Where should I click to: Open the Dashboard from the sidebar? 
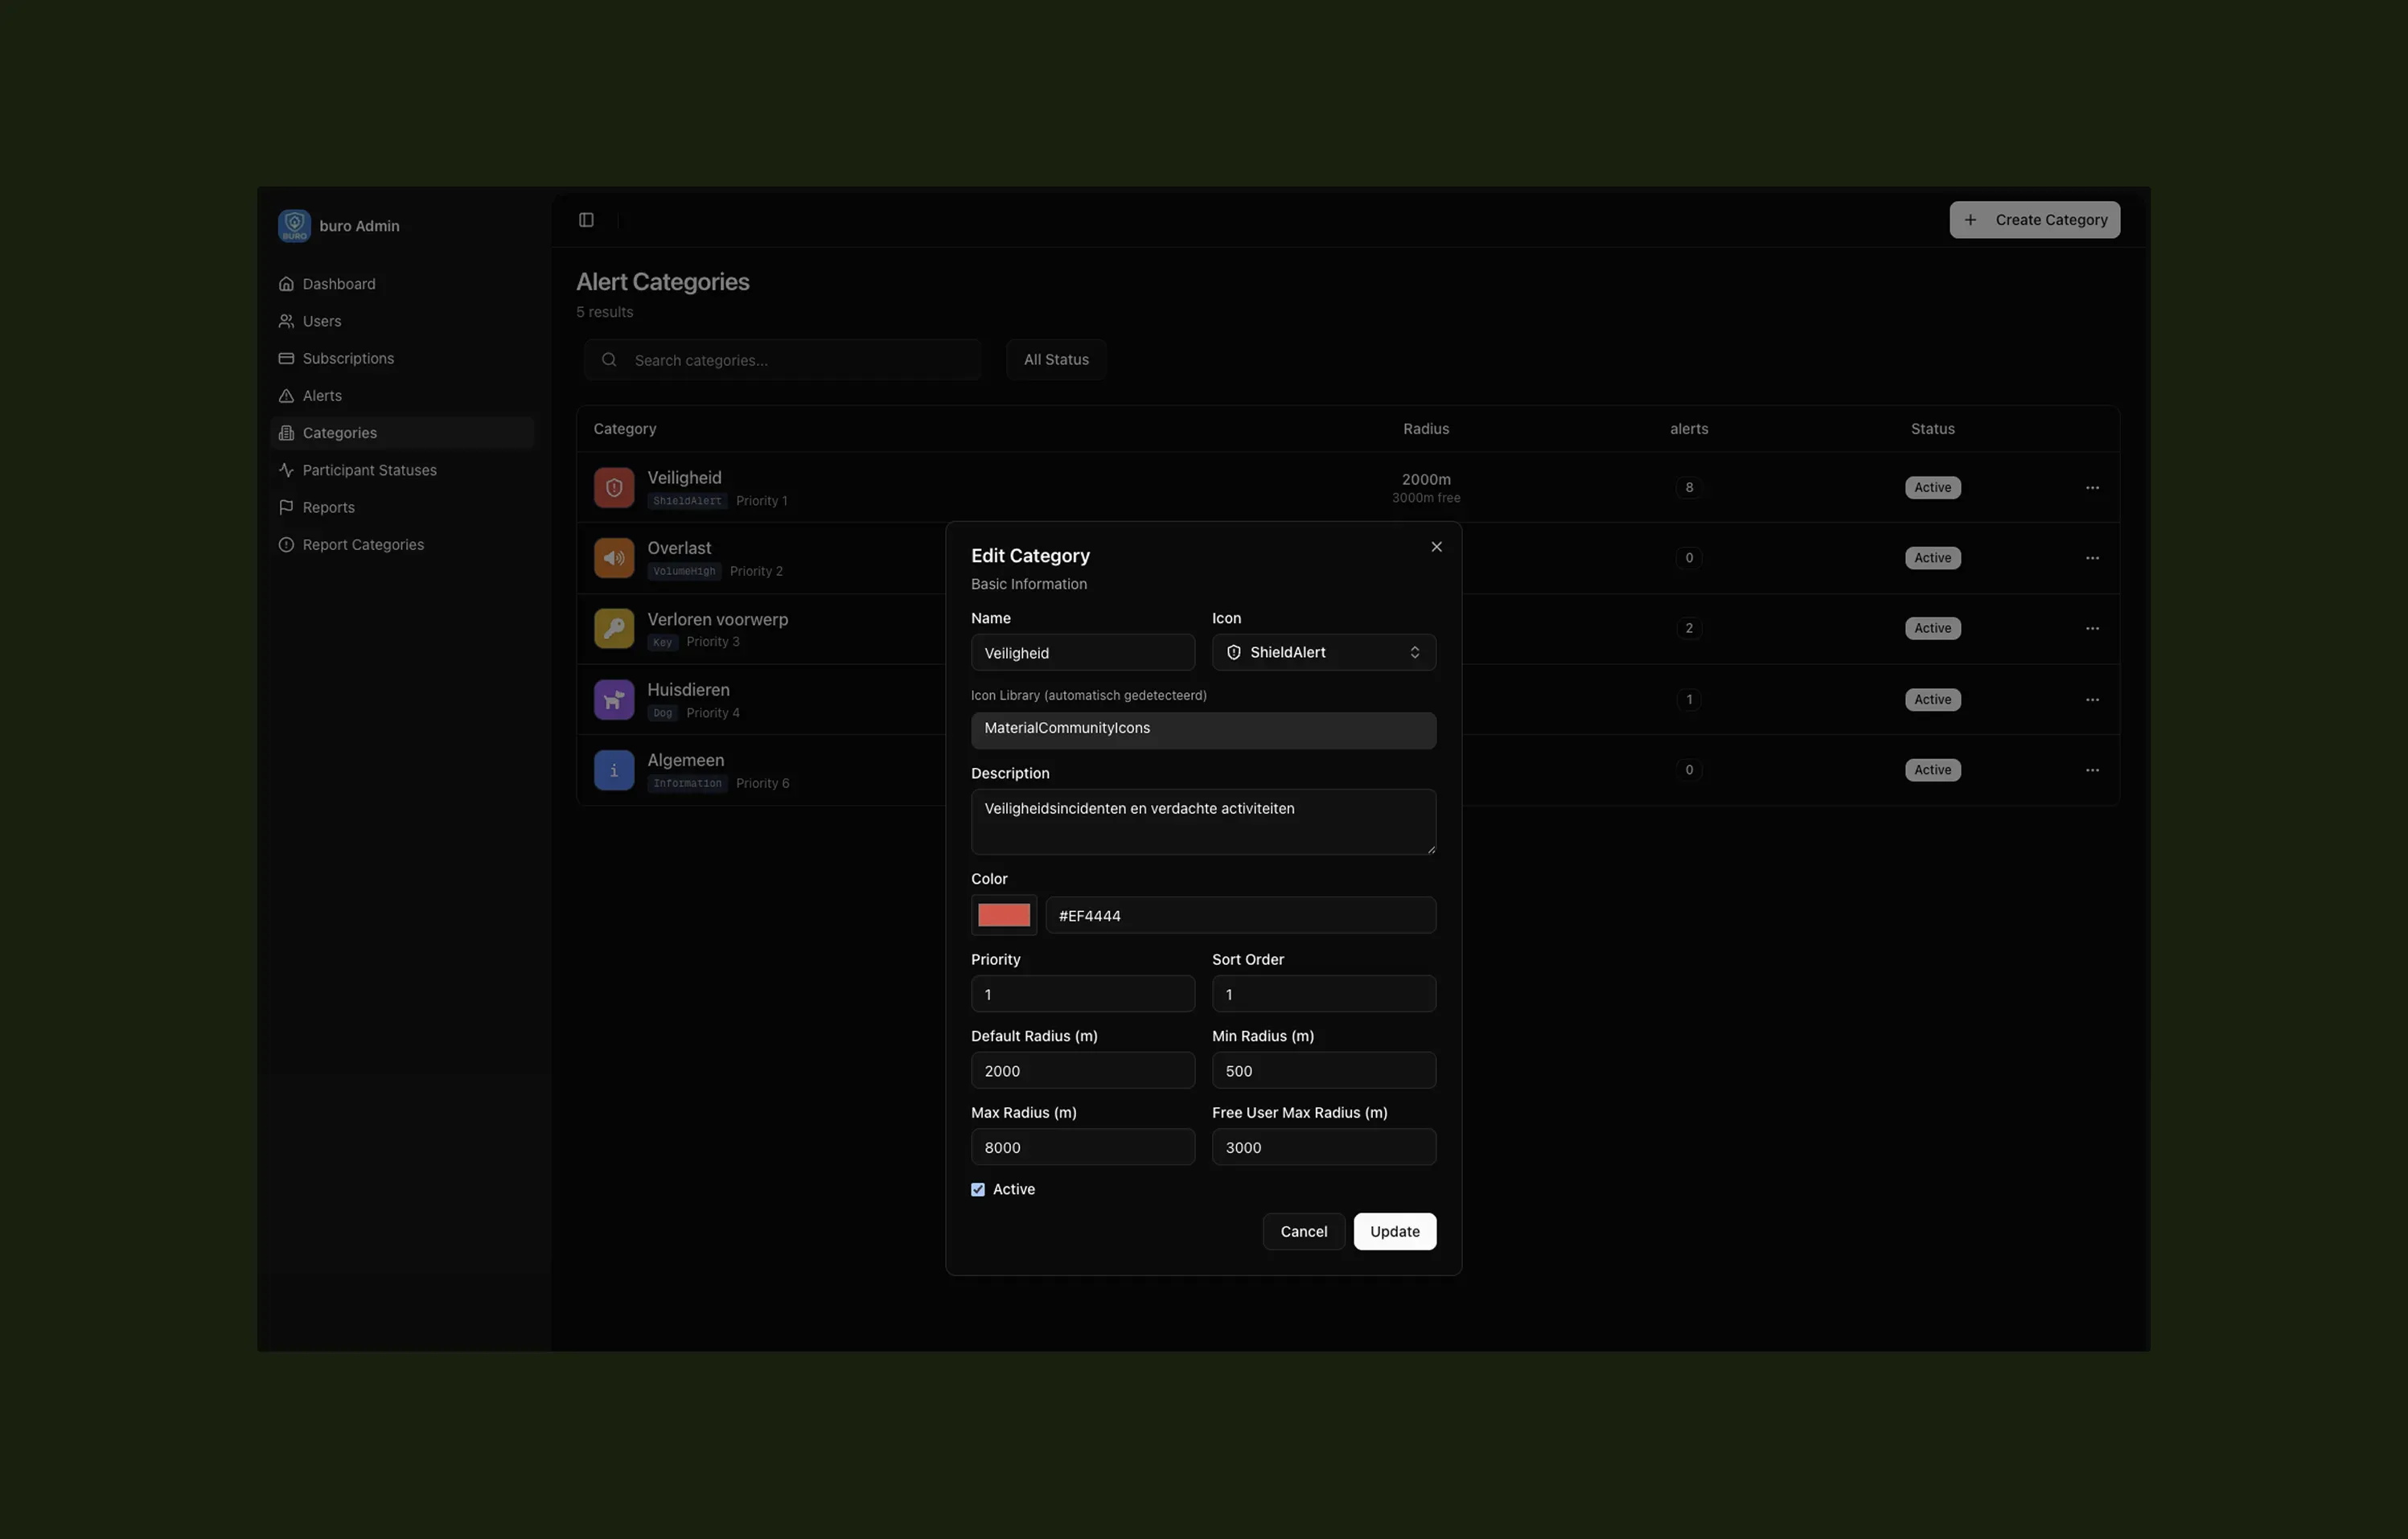click(x=338, y=283)
